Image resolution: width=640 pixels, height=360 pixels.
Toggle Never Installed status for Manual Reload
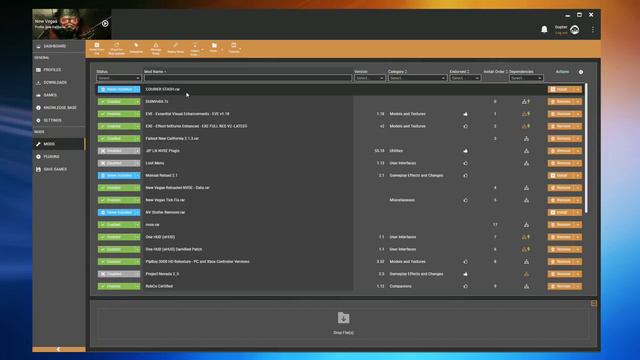116,176
